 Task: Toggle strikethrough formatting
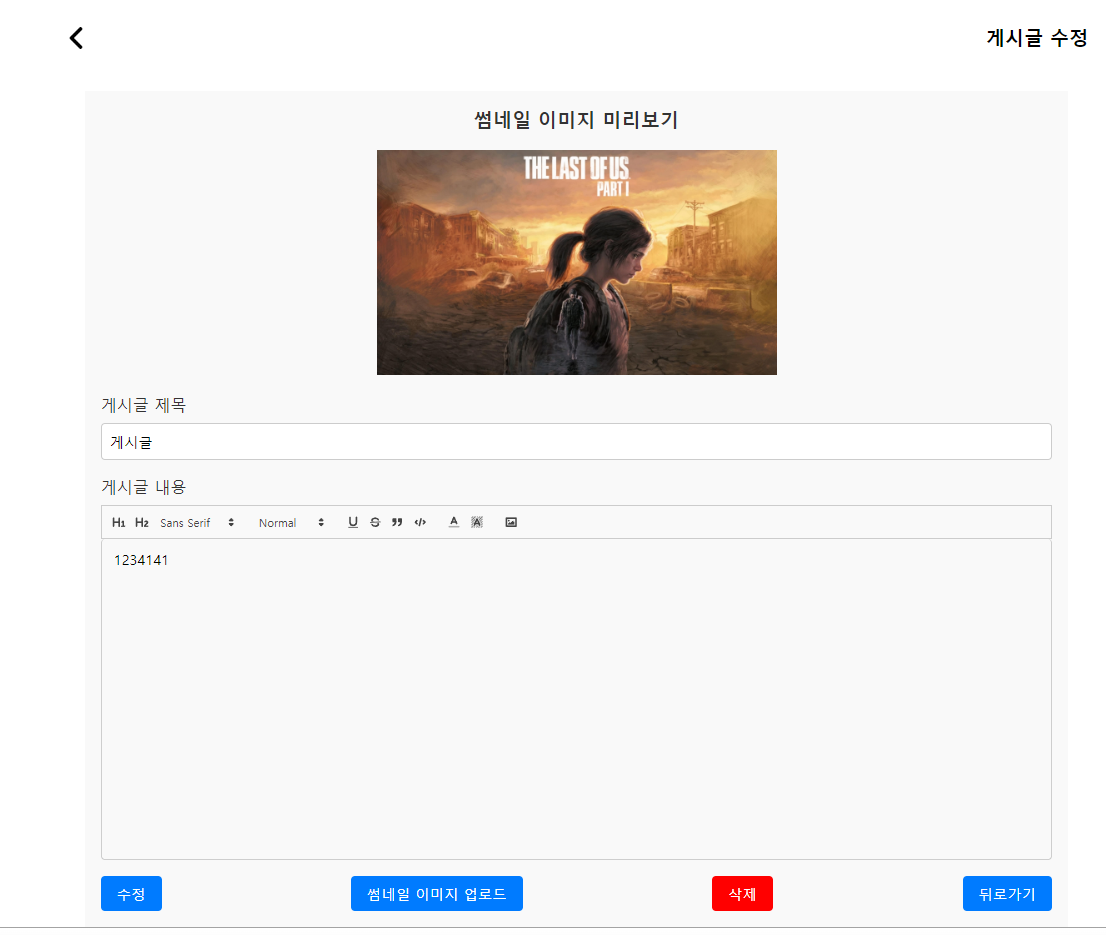[x=375, y=522]
